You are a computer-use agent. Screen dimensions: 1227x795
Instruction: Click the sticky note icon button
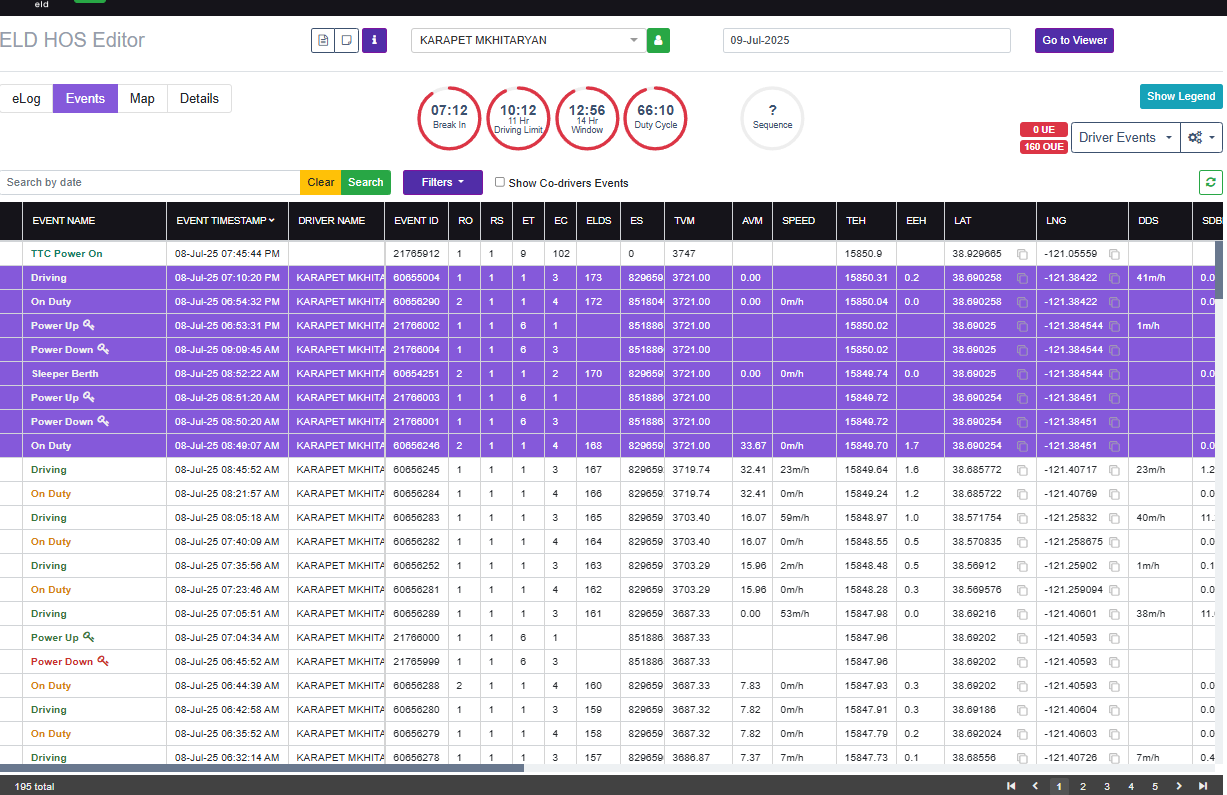tap(347, 40)
